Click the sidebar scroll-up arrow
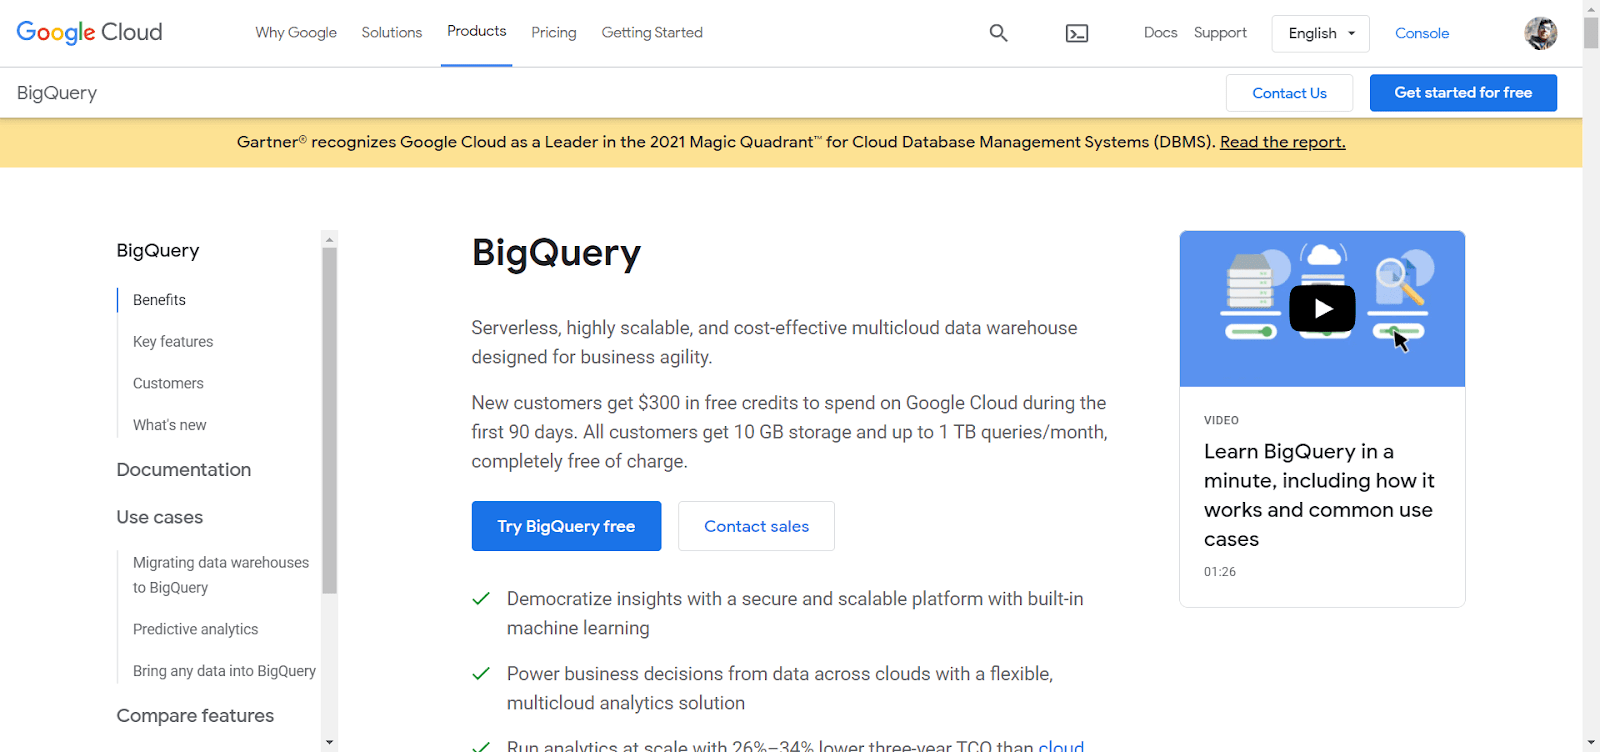The width and height of the screenshot is (1600, 752). pyautogui.click(x=330, y=239)
